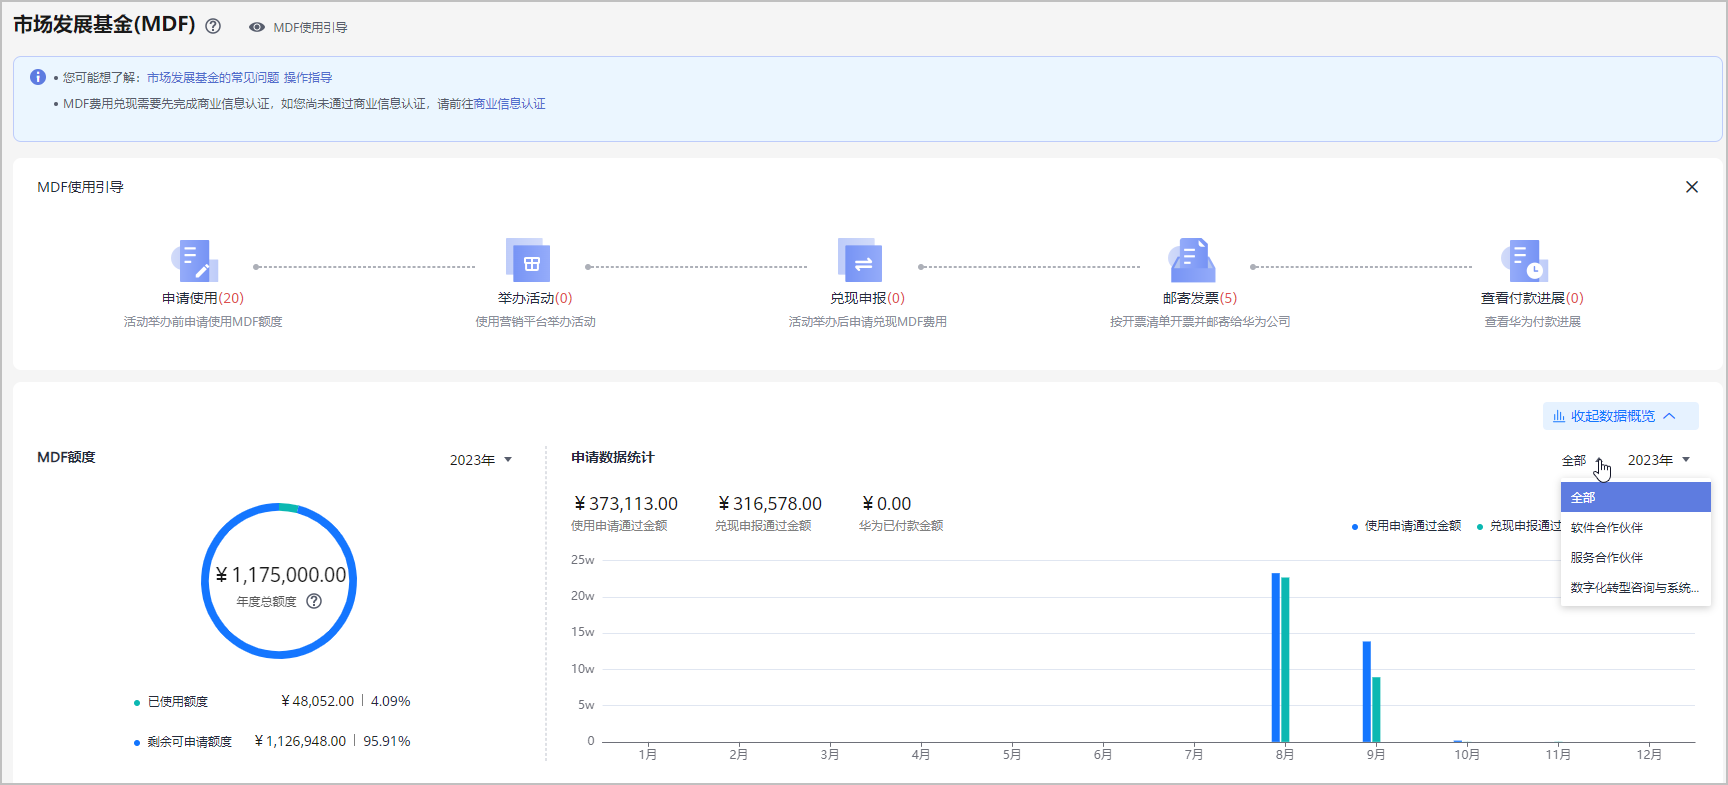
Task: Click the blue August bar in chart
Action: (x=1275, y=656)
